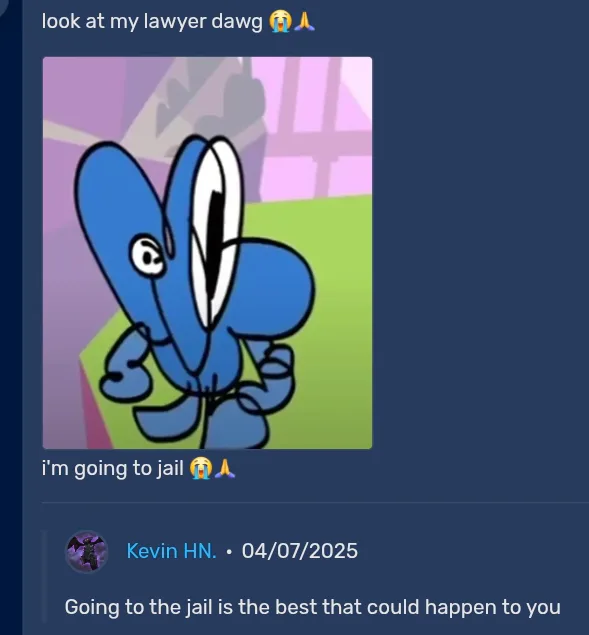Click crying emoji after "going to jail"
589x635 pixels.
point(201,469)
